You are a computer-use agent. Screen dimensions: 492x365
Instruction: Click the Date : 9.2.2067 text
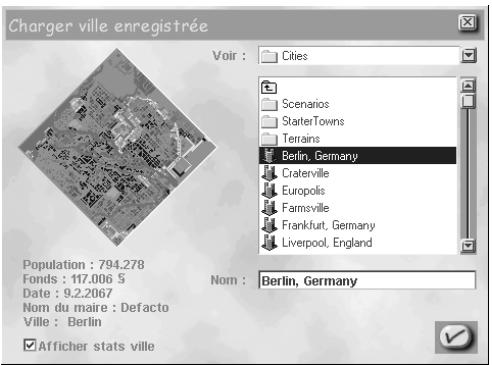pyautogui.click(x=68, y=293)
